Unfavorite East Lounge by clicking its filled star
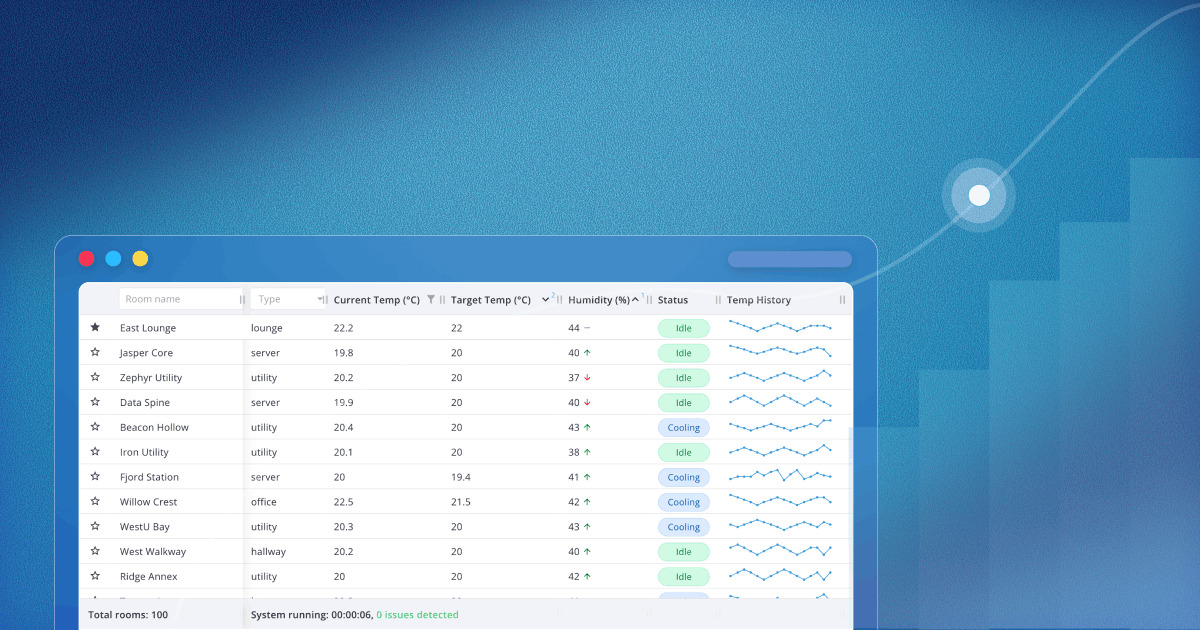 coord(95,327)
